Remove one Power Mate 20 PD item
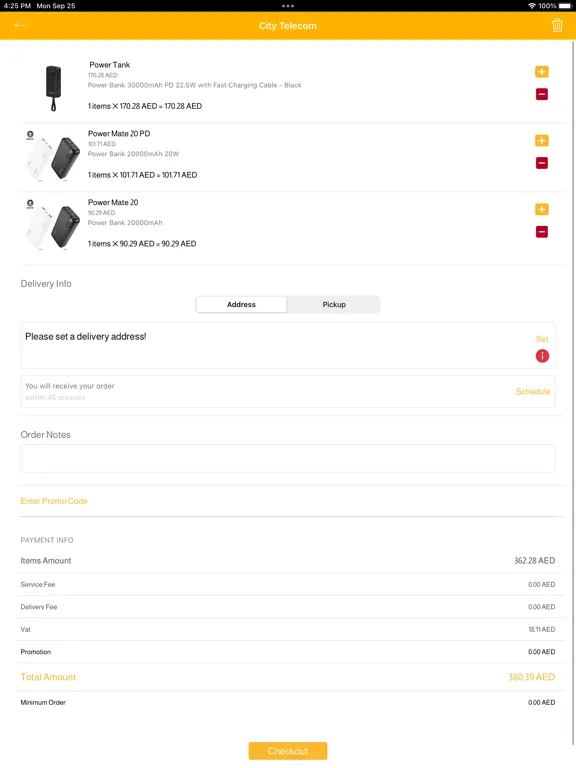576x768 pixels. tap(541, 163)
